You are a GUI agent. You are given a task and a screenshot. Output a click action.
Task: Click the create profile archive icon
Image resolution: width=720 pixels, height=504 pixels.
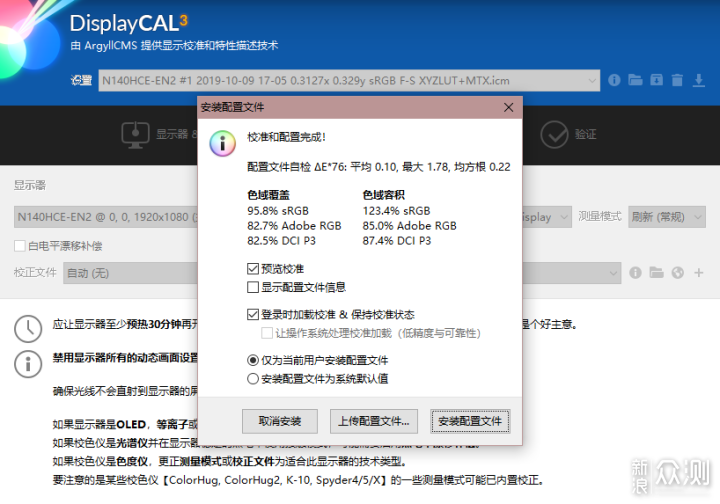(656, 80)
